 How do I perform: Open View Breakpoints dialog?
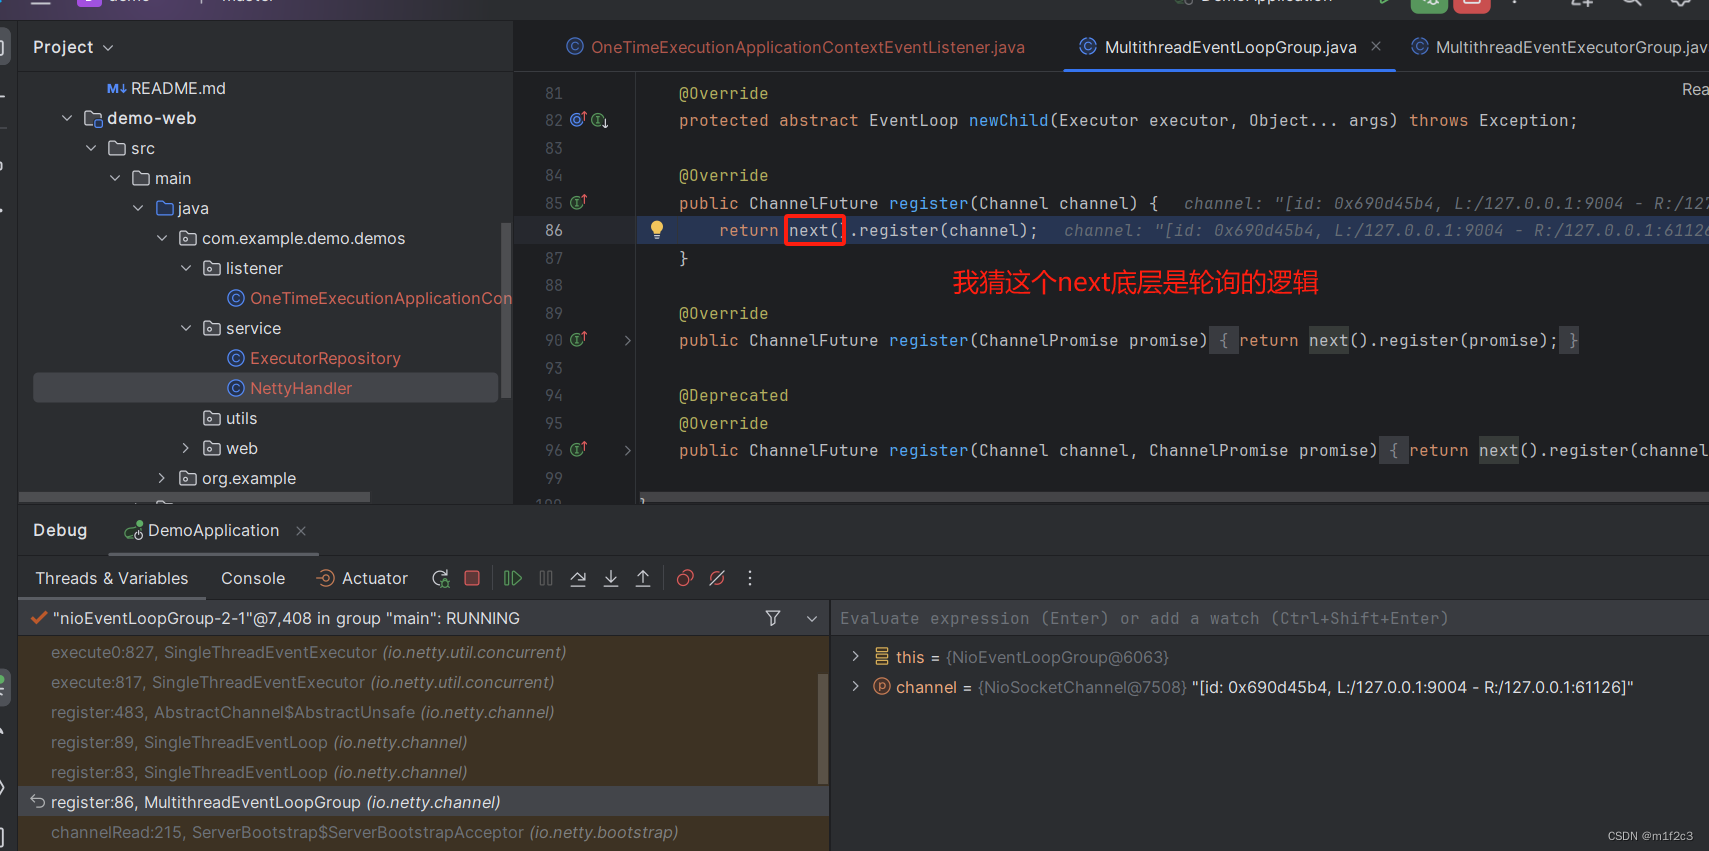685,578
